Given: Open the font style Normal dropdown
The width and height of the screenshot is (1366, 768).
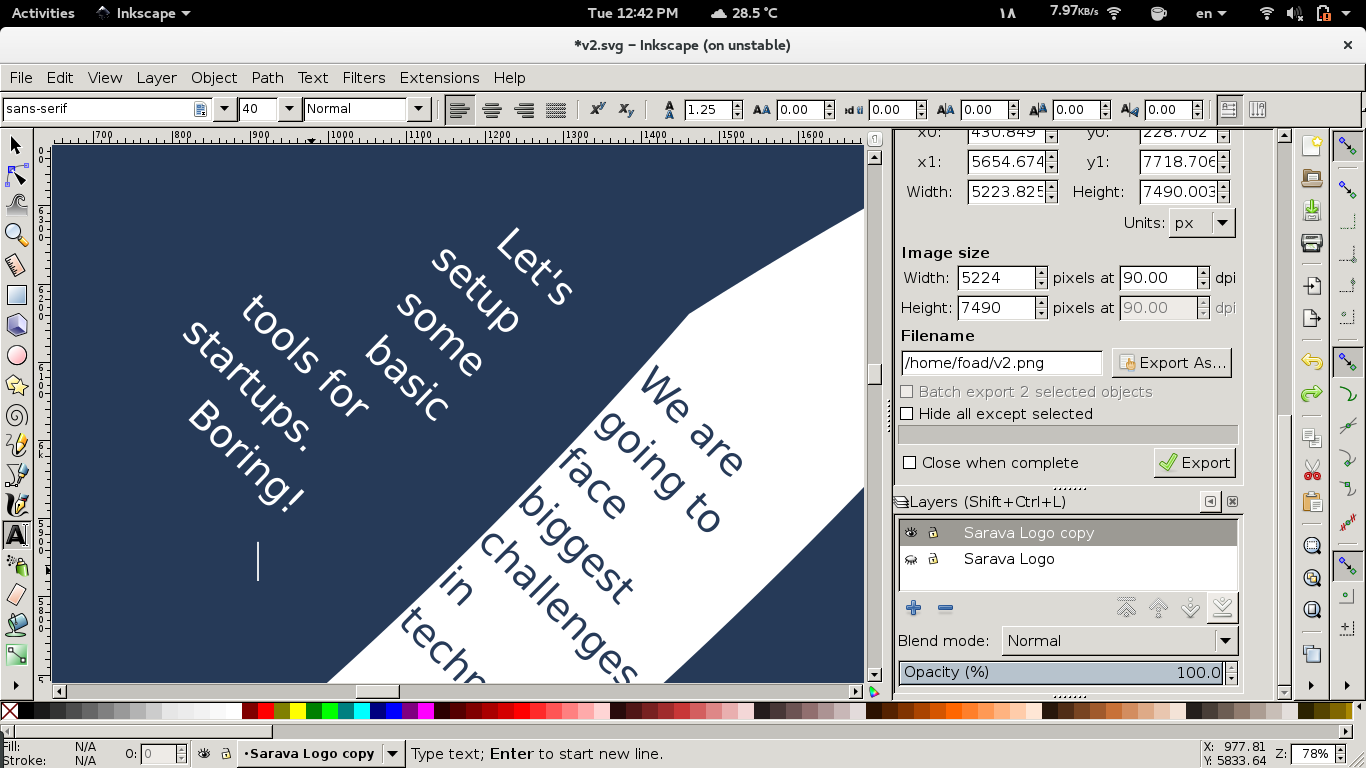Looking at the screenshot, I should point(419,109).
